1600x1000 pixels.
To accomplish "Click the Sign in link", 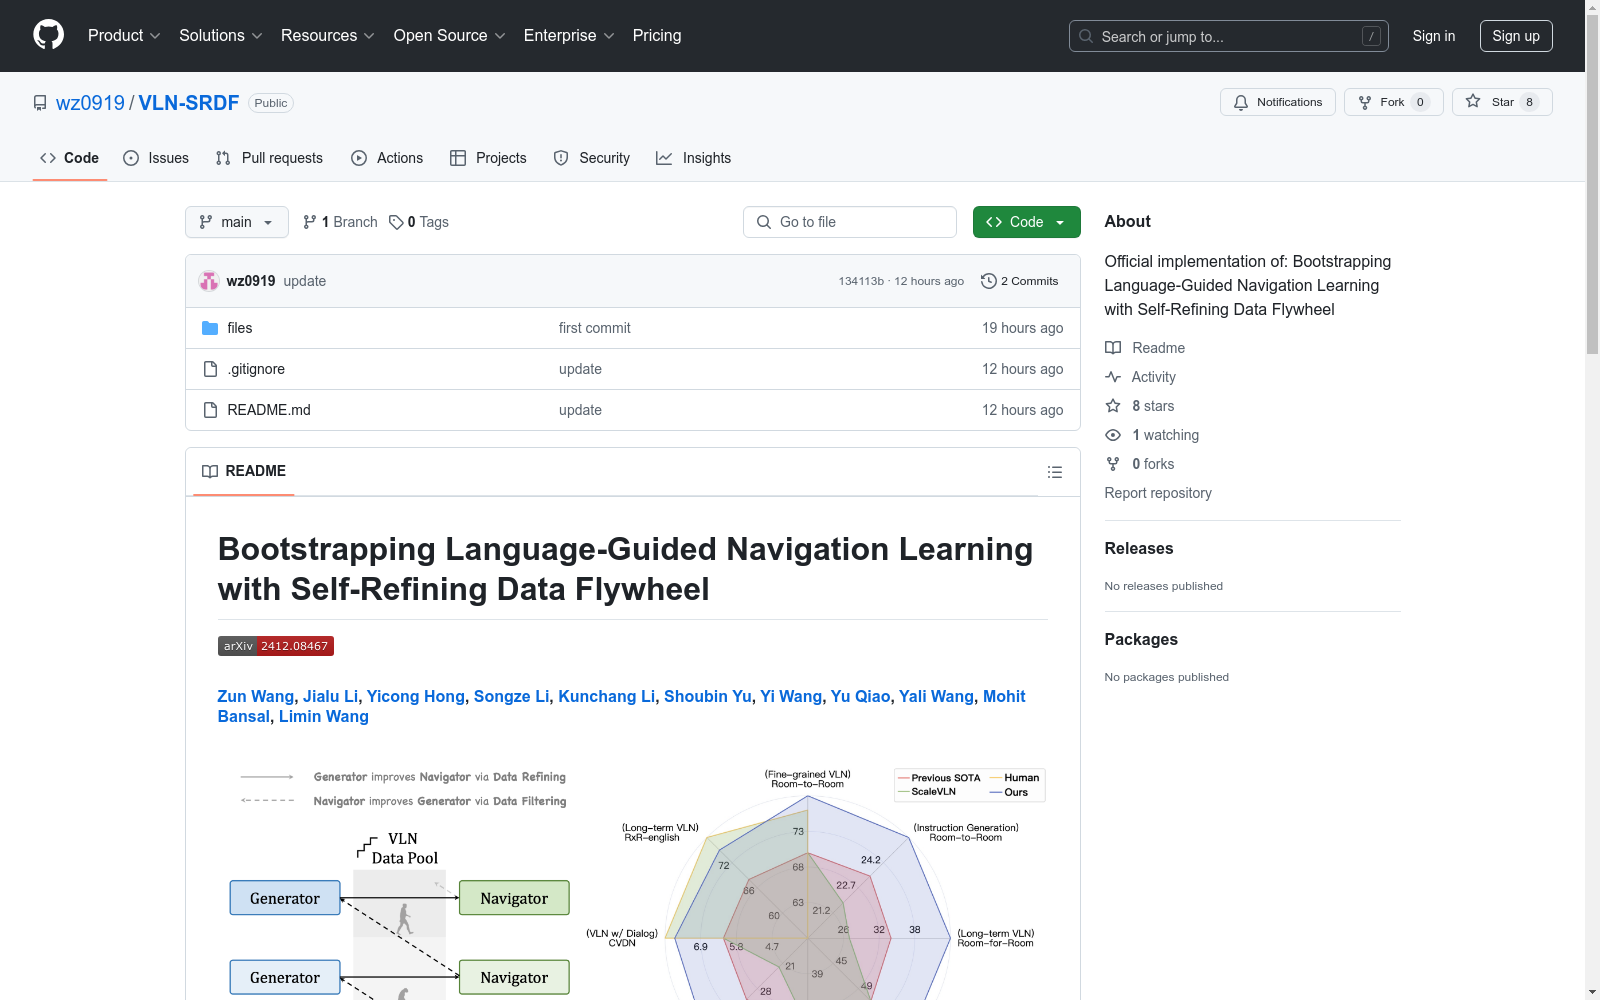I will point(1434,36).
